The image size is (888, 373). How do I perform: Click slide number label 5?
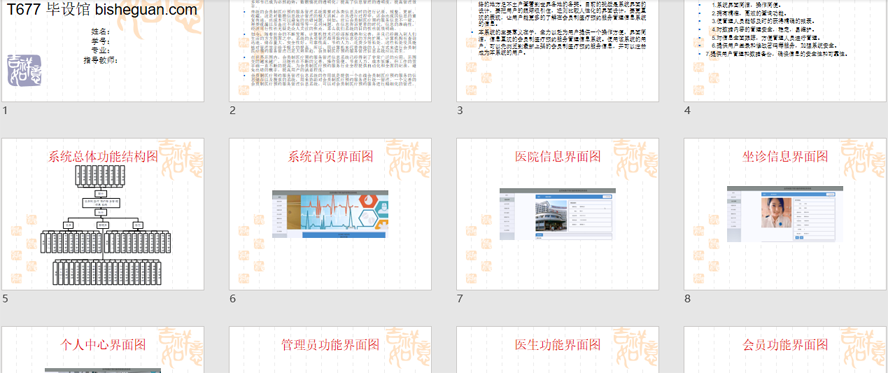(5, 299)
